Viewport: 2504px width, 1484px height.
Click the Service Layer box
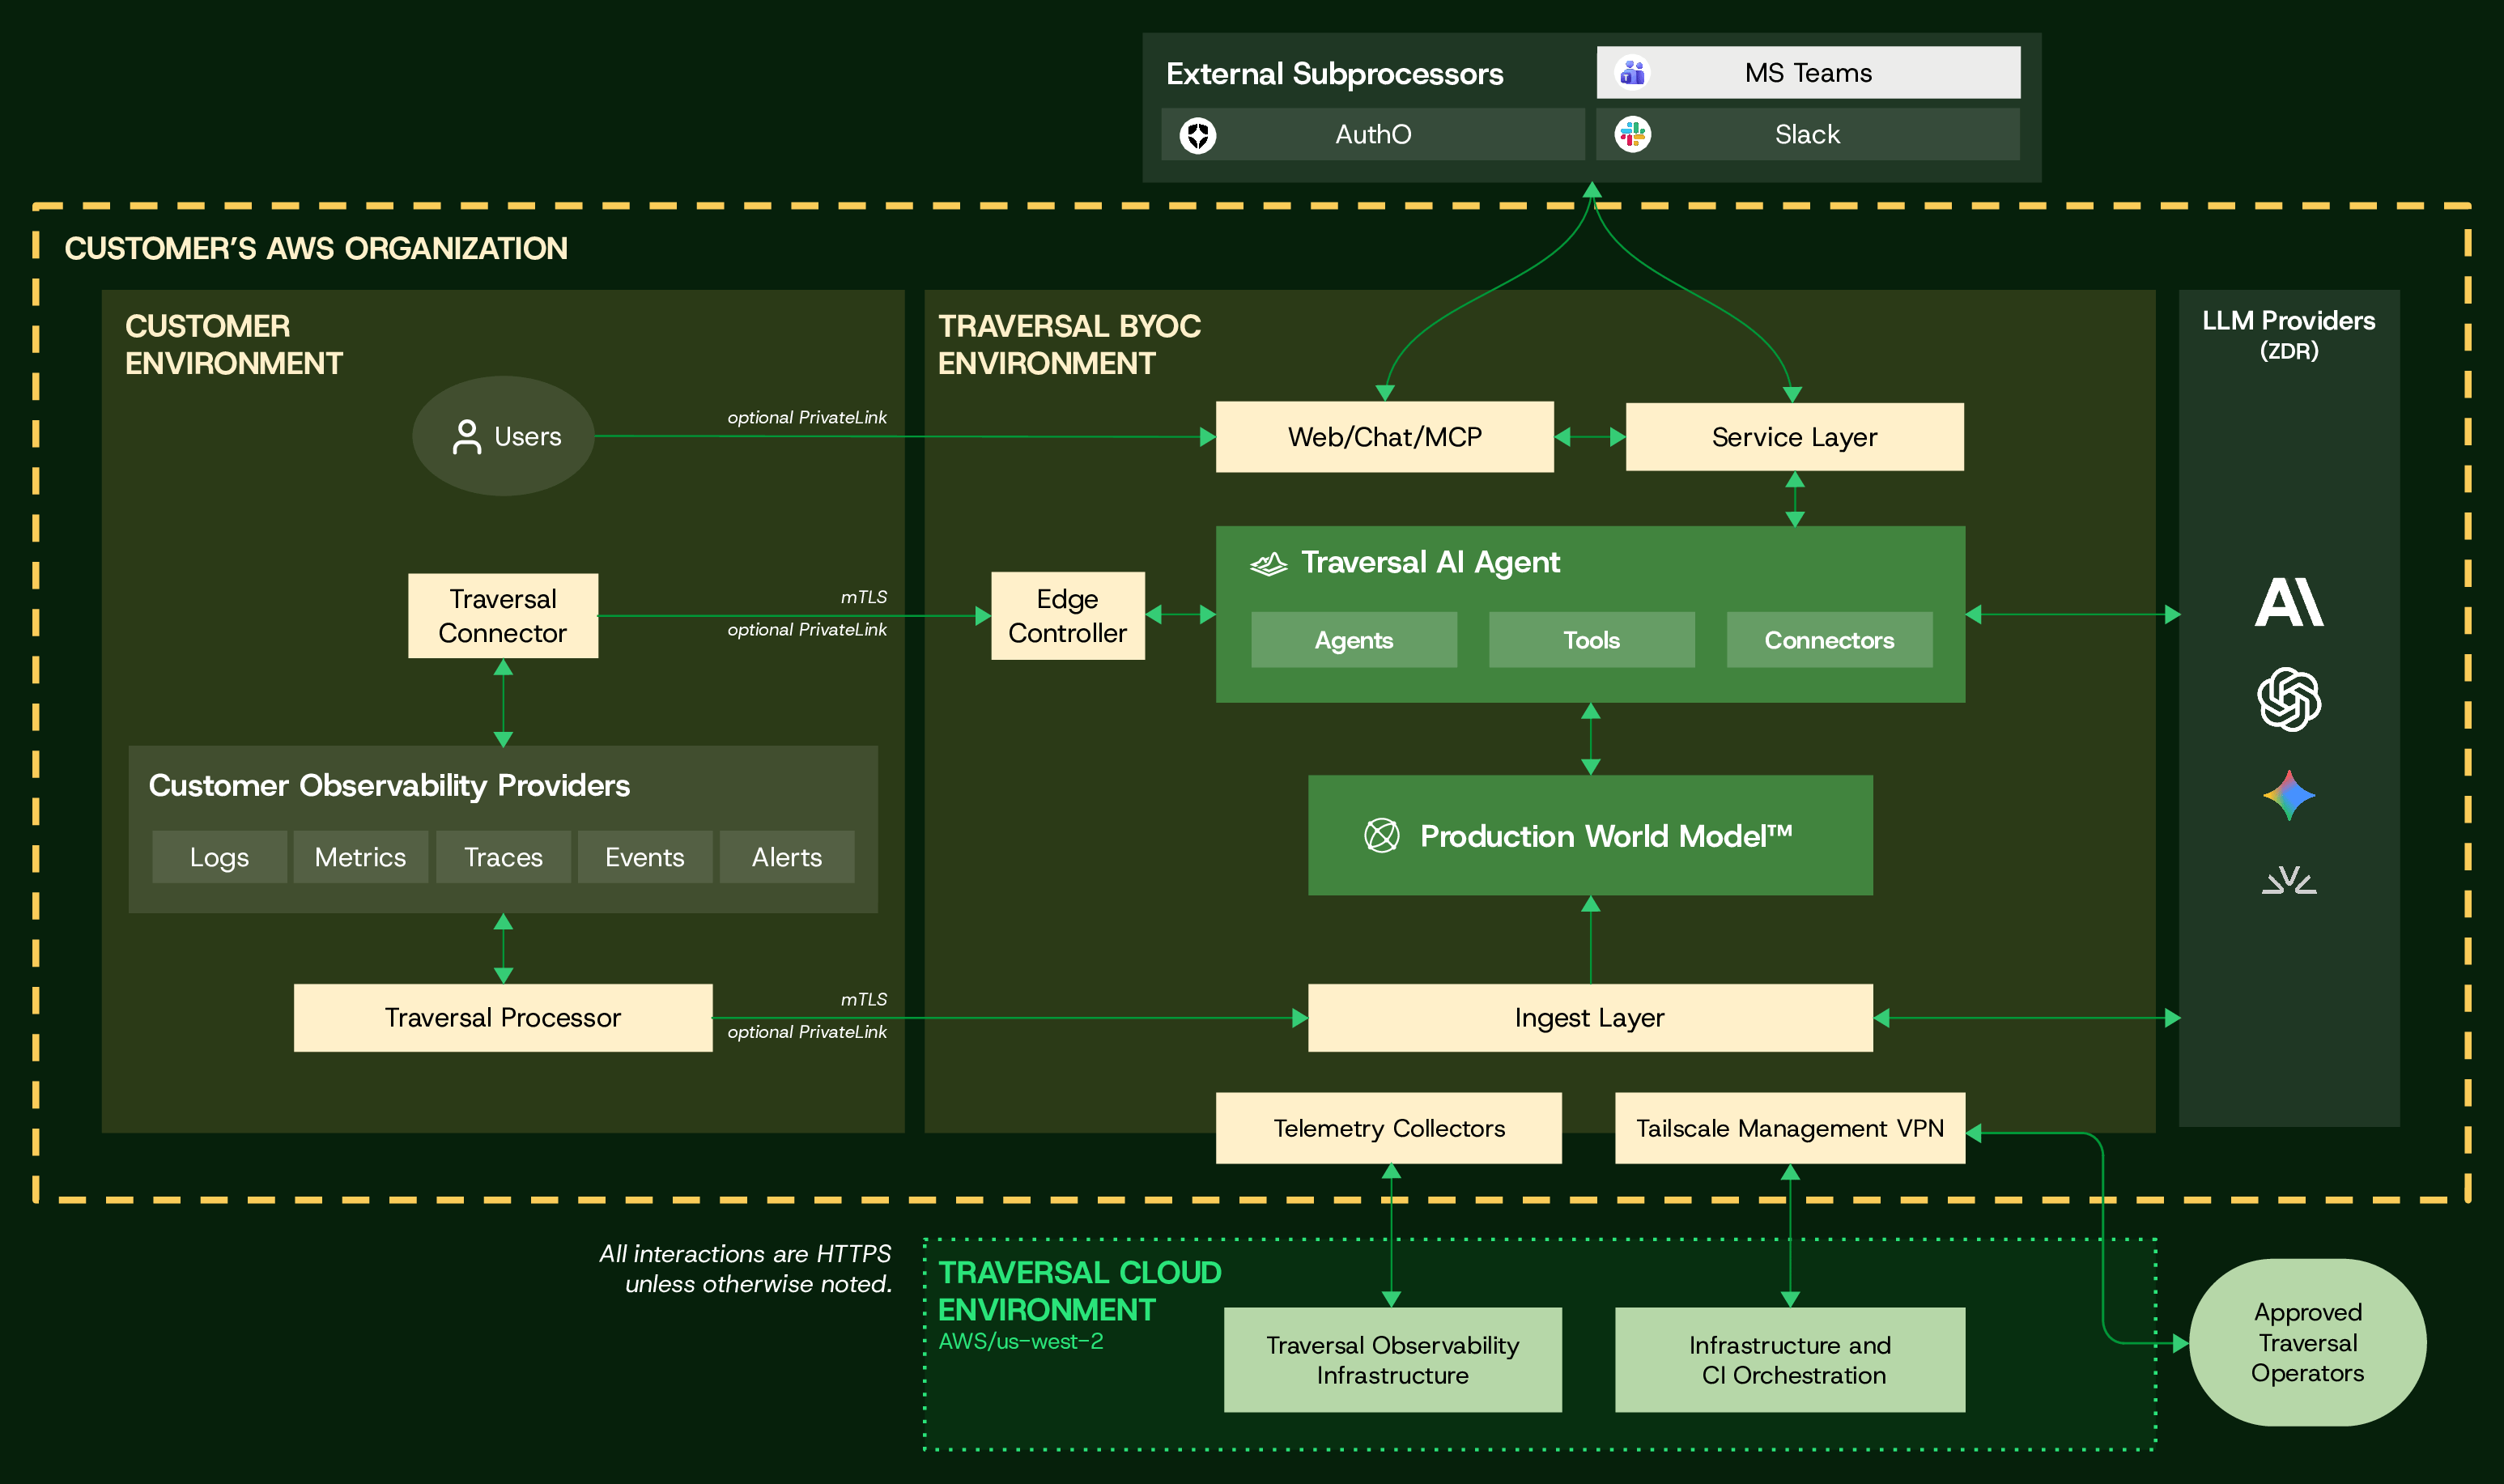point(1794,437)
